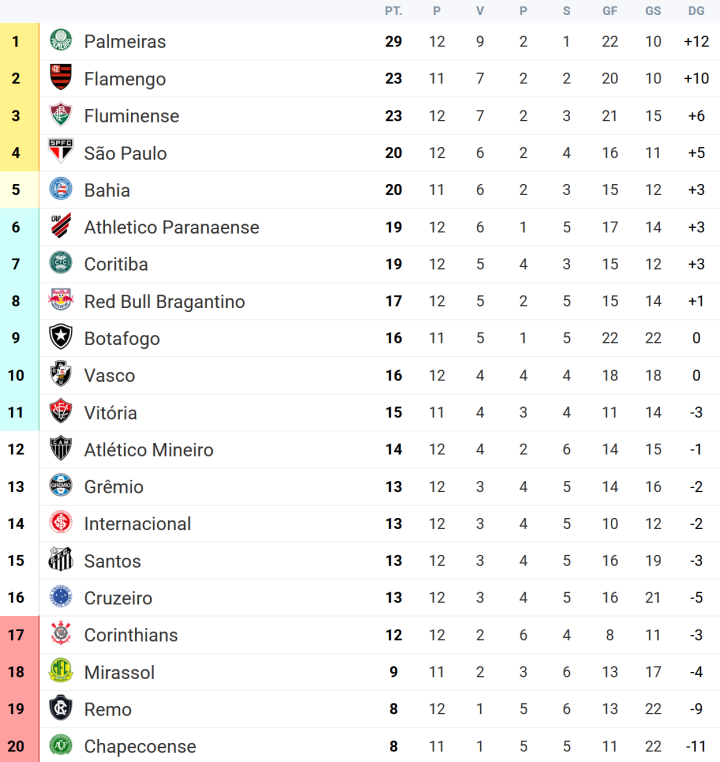The image size is (720, 762).
Task: Click the Internacional red crest
Action: (61, 522)
